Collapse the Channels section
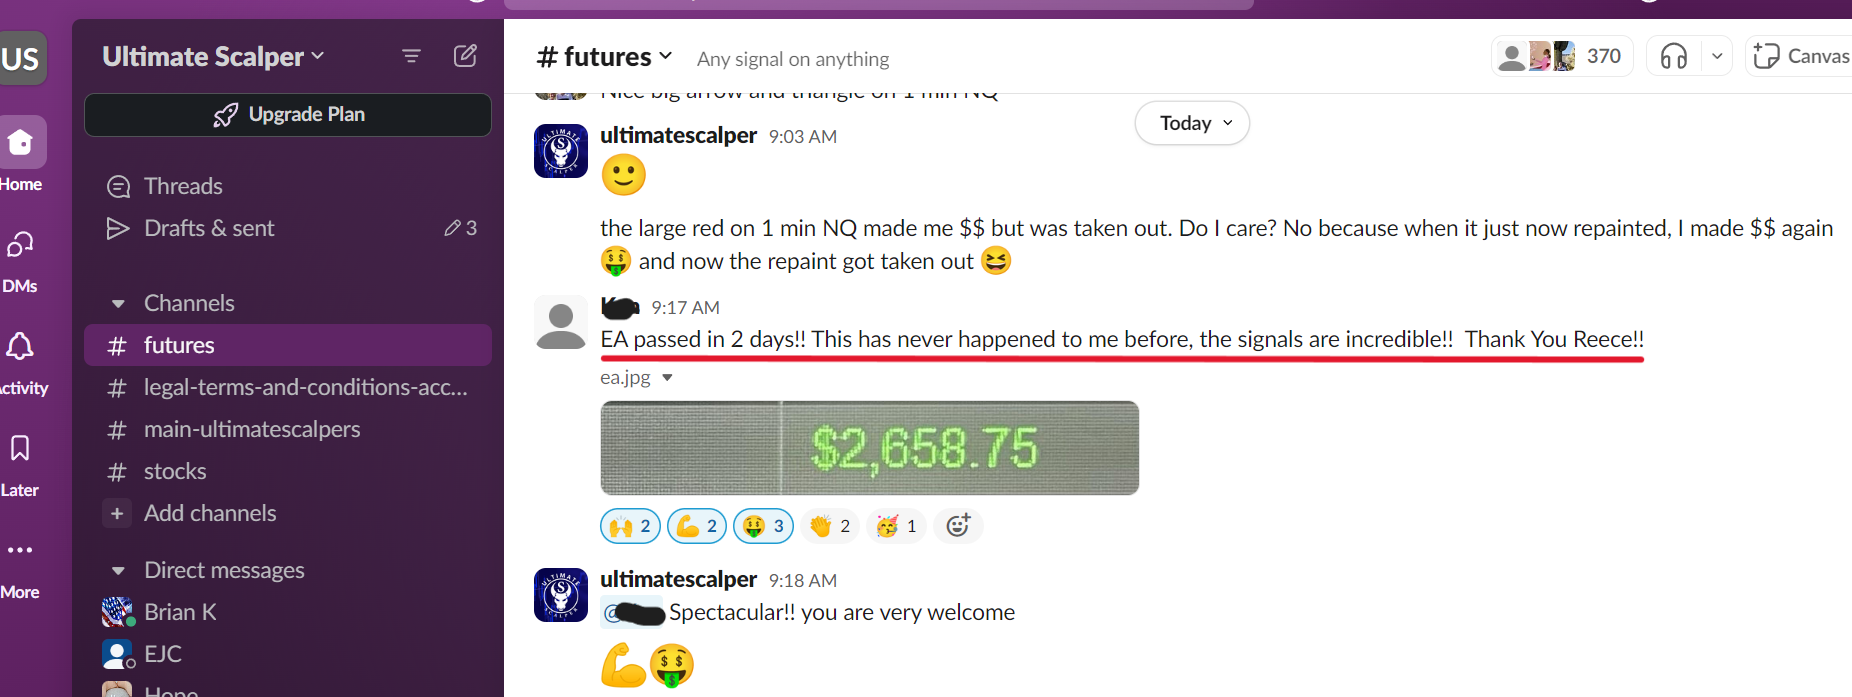 click(118, 303)
